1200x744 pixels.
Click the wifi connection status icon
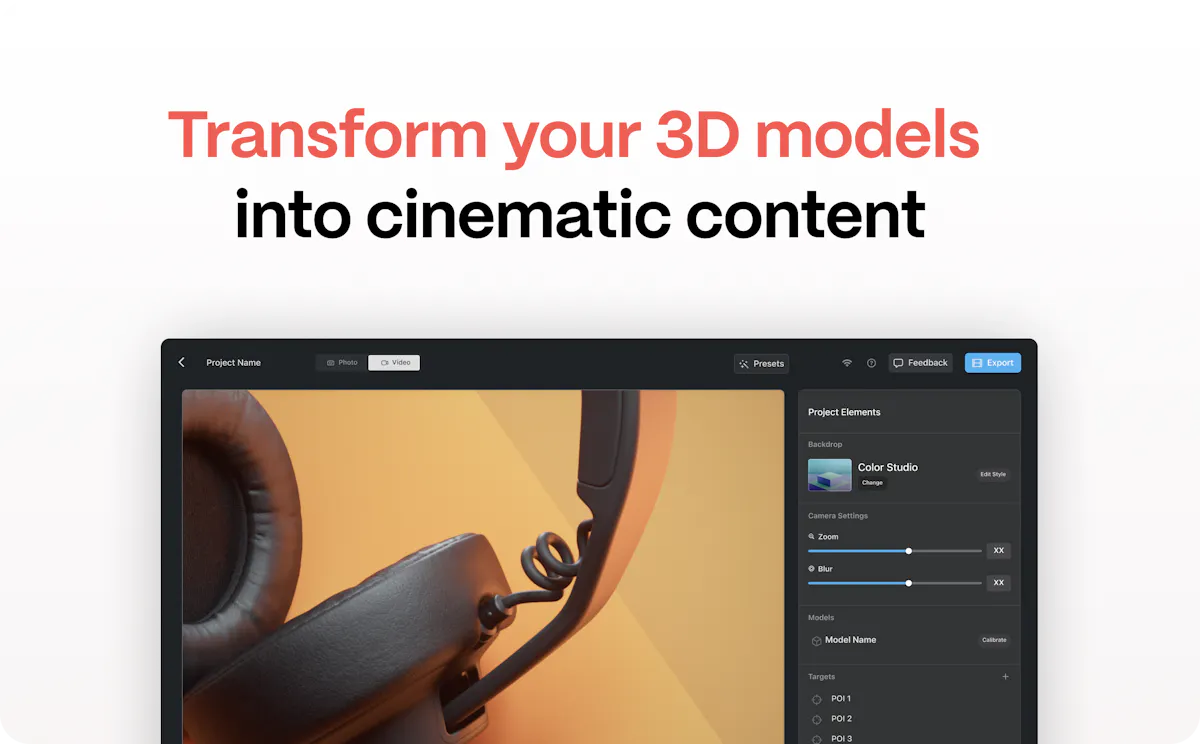(847, 363)
